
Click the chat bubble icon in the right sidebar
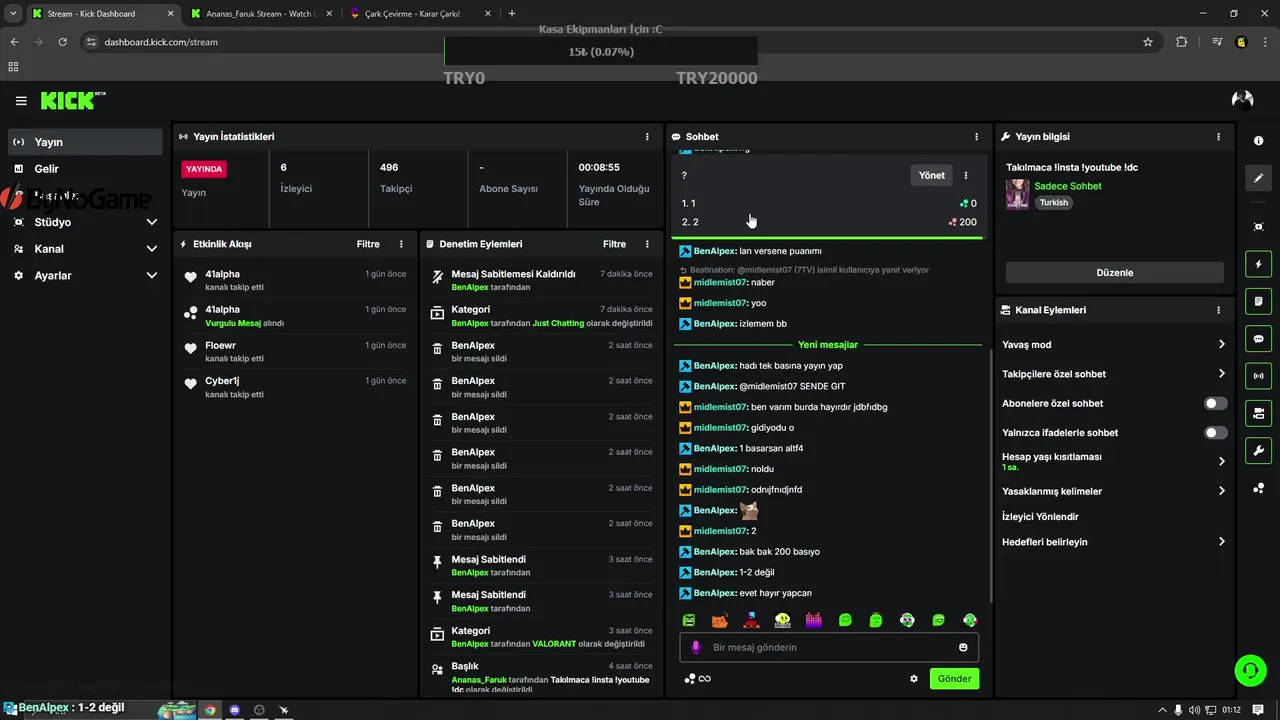pyautogui.click(x=1258, y=338)
